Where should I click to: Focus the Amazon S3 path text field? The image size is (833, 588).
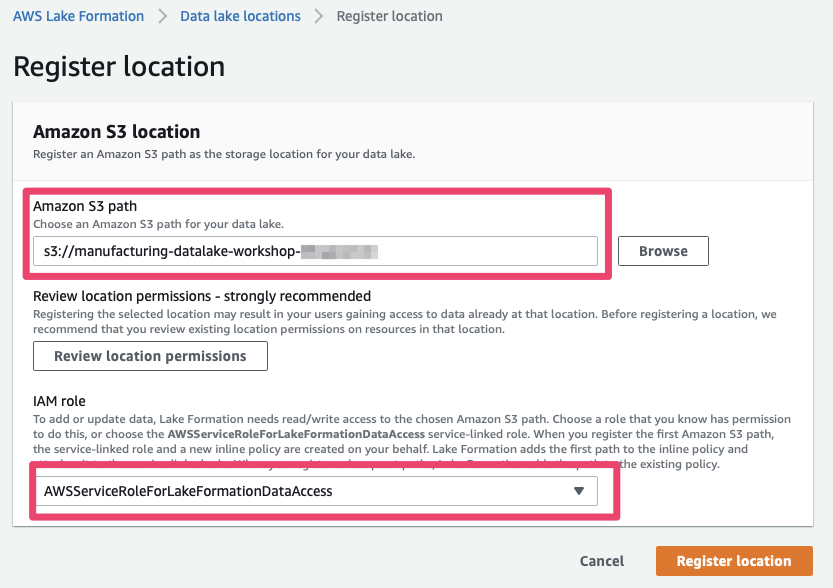pos(315,252)
